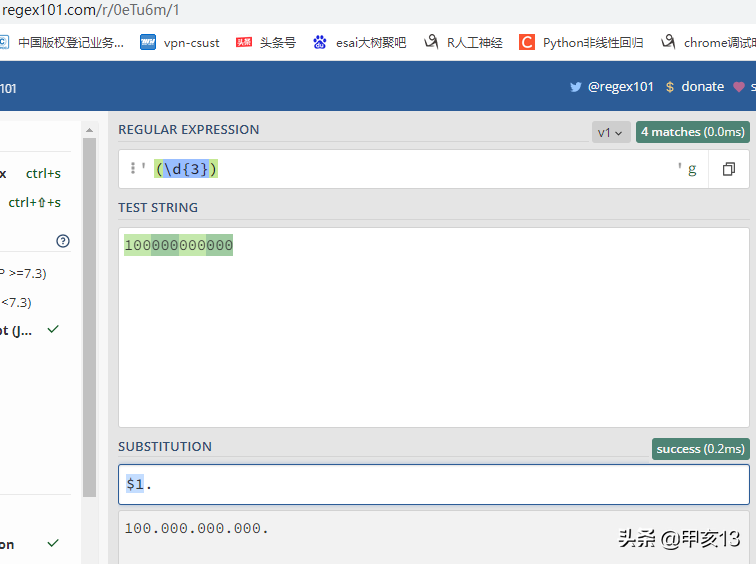Viewport: 756px width, 564px height.
Task: Focus the regular expression input field
Action: (413, 169)
